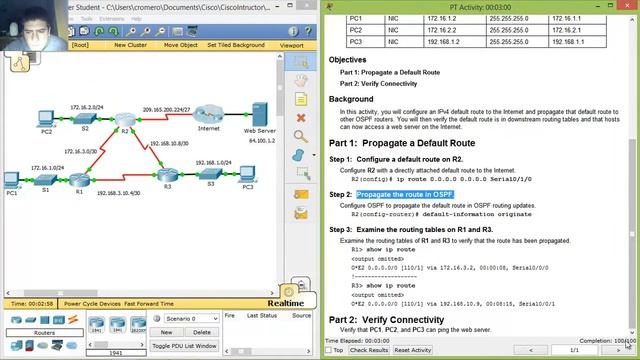The width and height of the screenshot is (640, 360).
Task: Click the question mark Help icon
Action: pyautogui.click(x=308, y=31)
